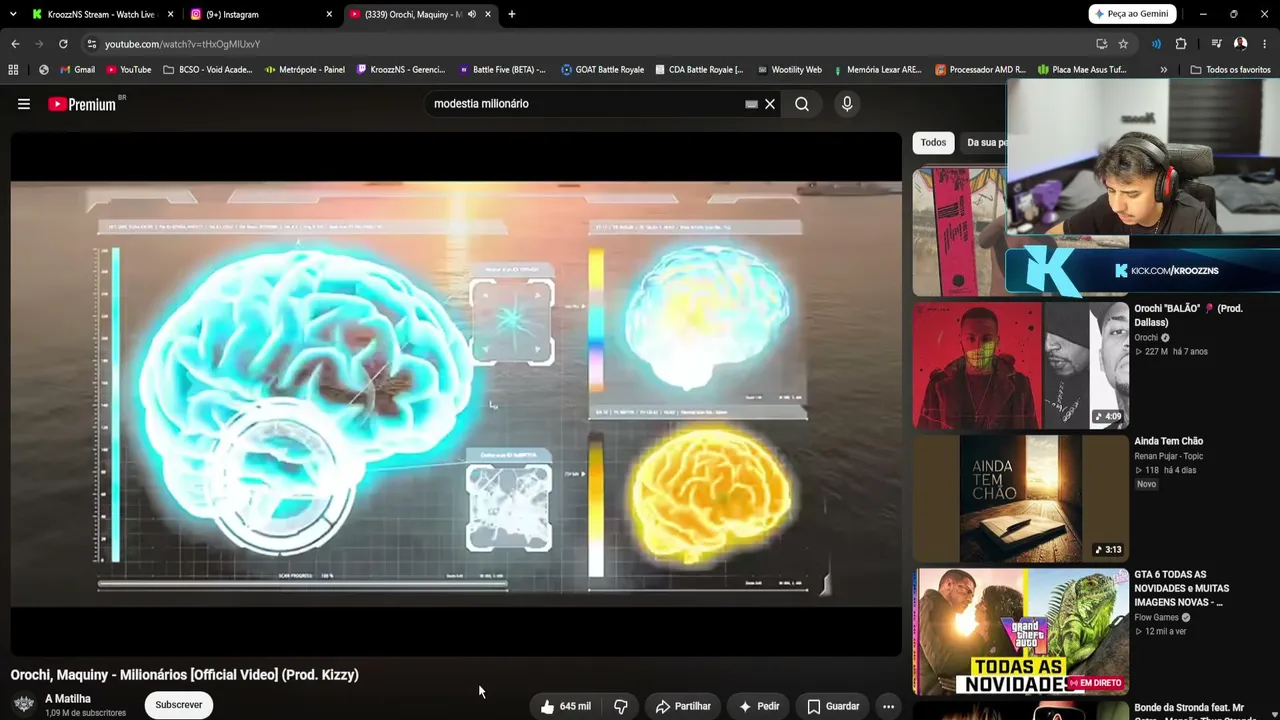Open the Chrome profile avatar

[x=1240, y=44]
